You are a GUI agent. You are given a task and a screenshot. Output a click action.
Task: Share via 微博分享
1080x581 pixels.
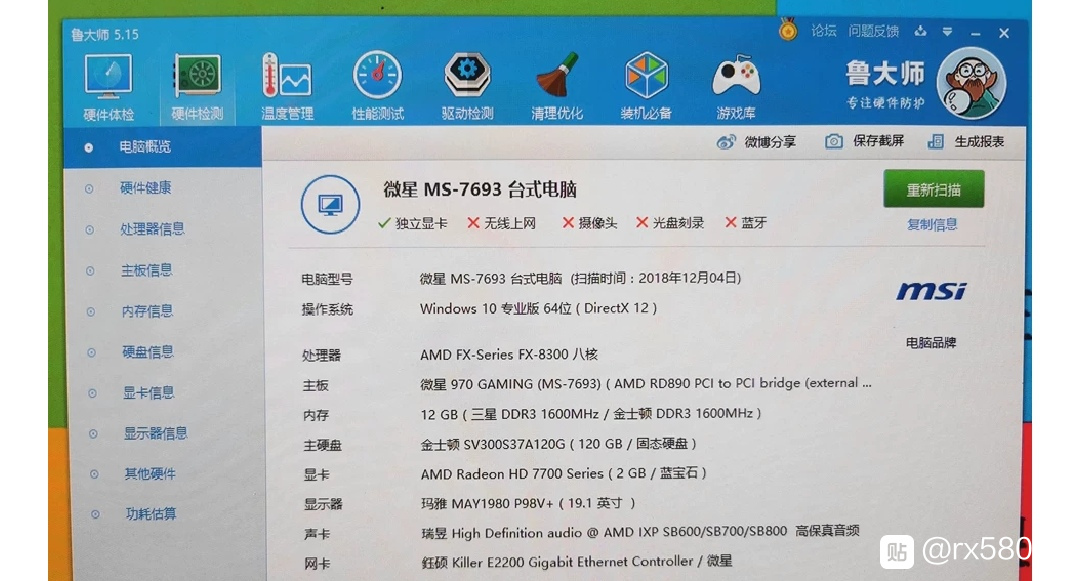click(x=756, y=142)
